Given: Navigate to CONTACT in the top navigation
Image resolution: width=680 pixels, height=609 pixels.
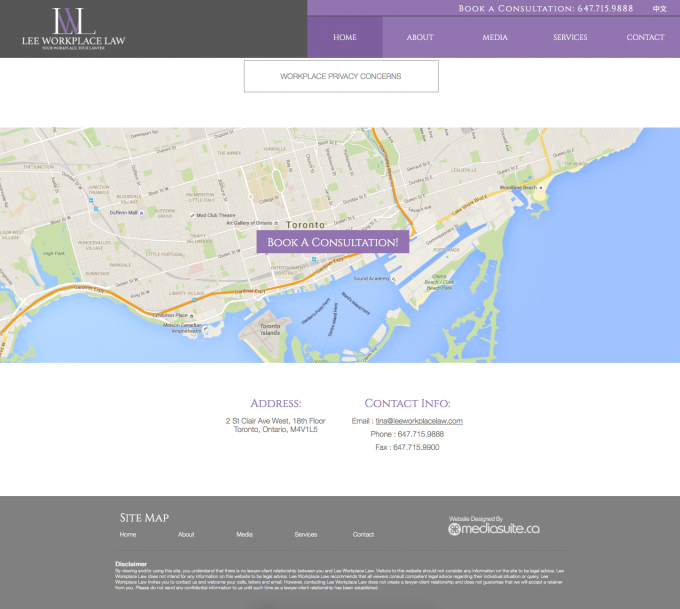Looking at the screenshot, I should [645, 38].
